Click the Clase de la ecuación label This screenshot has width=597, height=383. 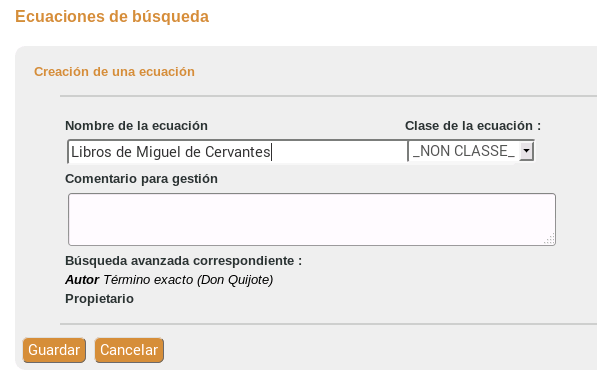pos(473,126)
